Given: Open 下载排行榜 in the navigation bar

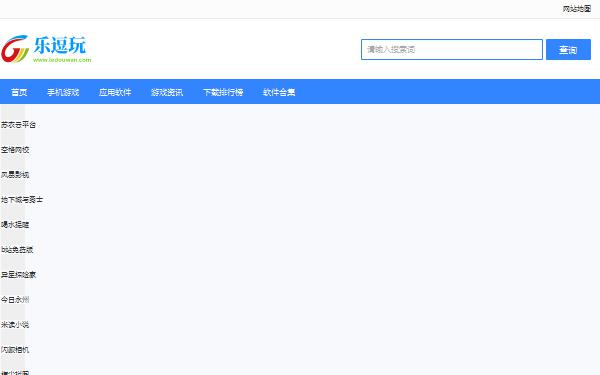Looking at the screenshot, I should pos(223,92).
